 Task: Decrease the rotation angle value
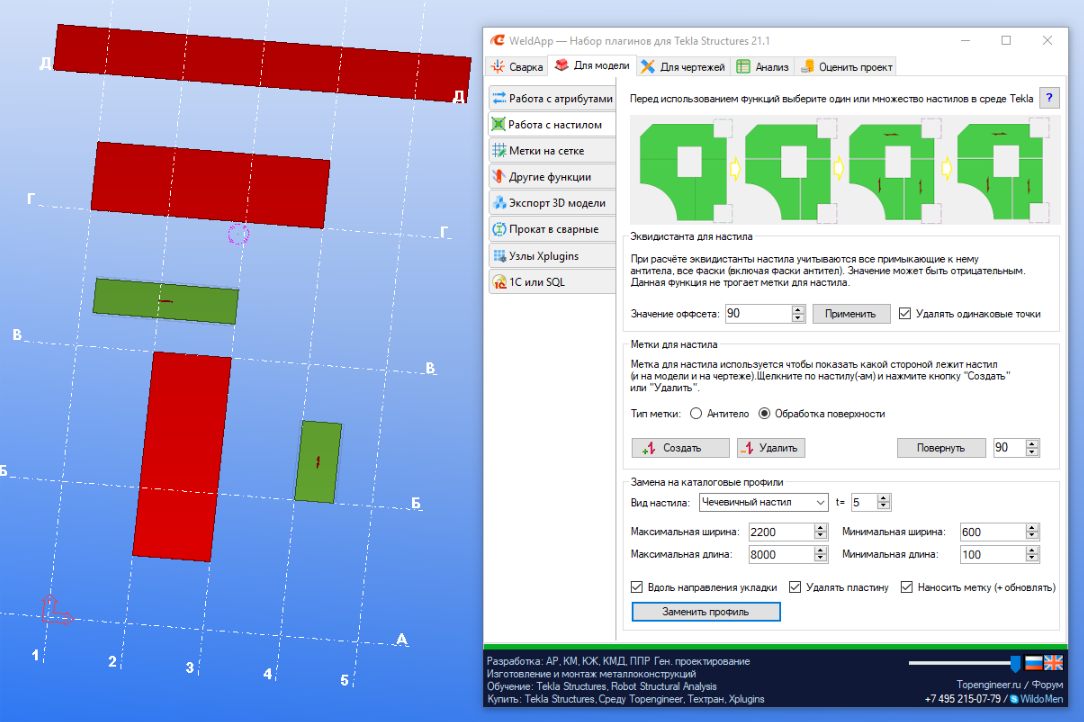(x=1032, y=452)
